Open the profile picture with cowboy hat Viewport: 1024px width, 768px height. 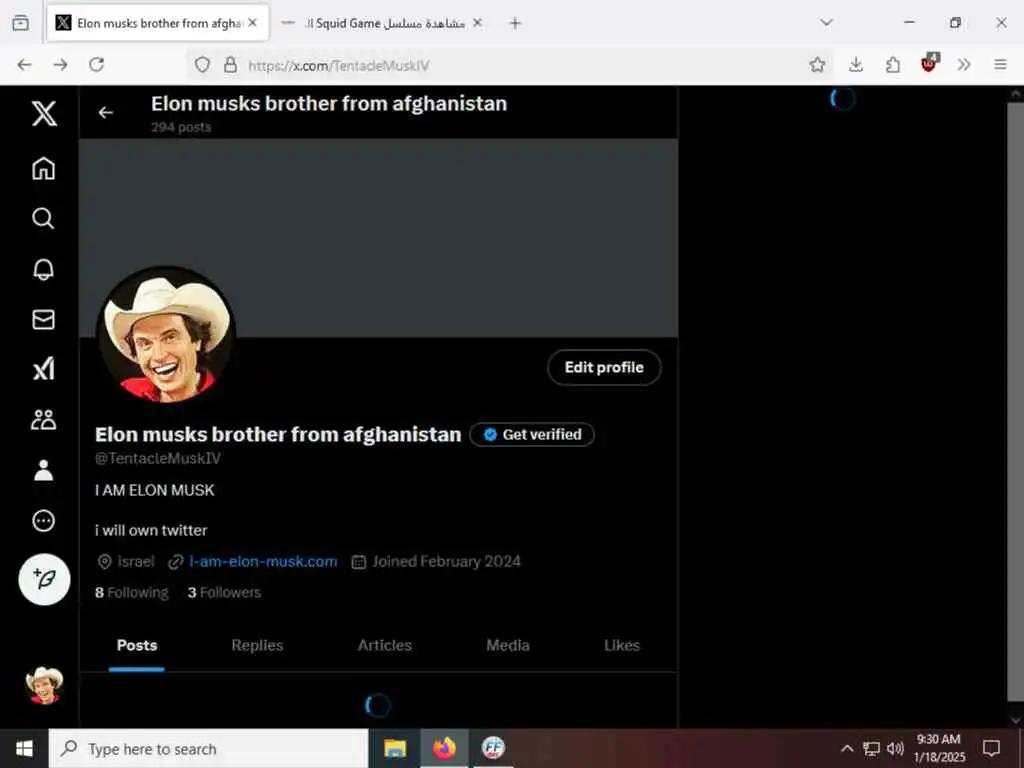click(167, 334)
